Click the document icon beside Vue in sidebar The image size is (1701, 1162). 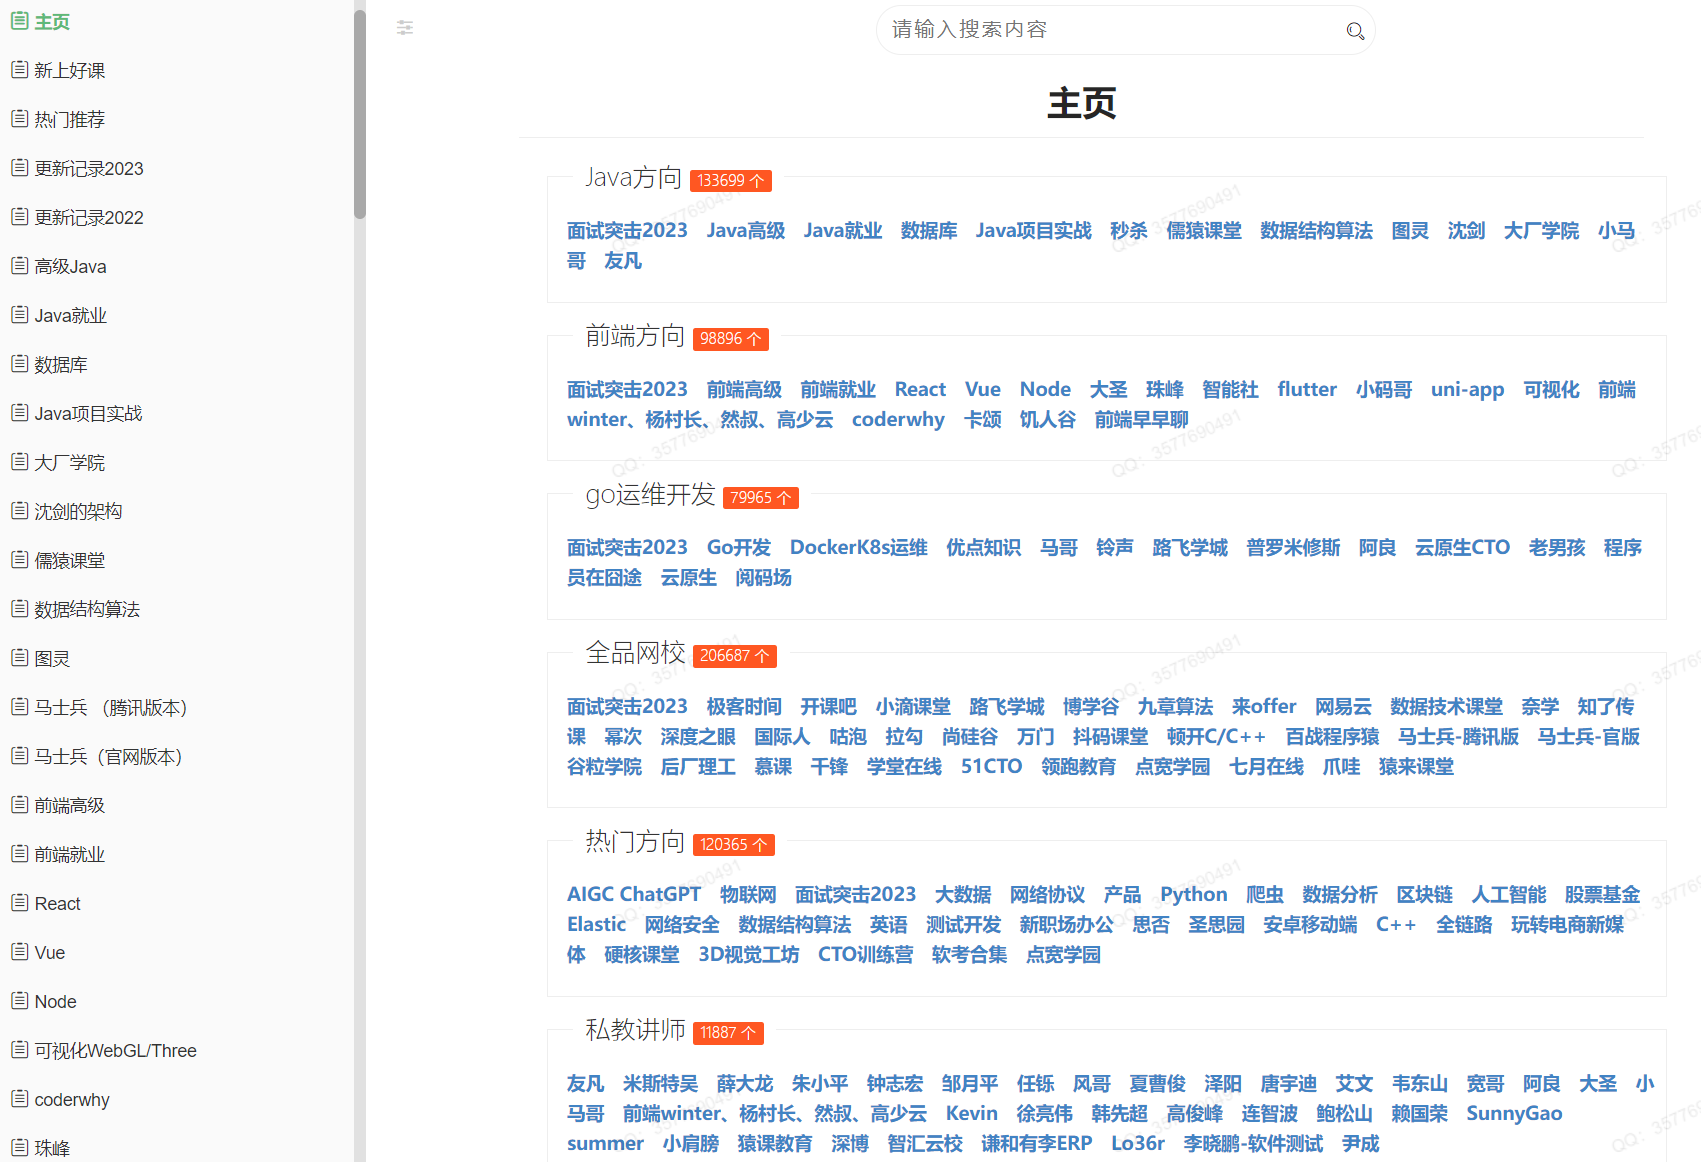(19, 952)
